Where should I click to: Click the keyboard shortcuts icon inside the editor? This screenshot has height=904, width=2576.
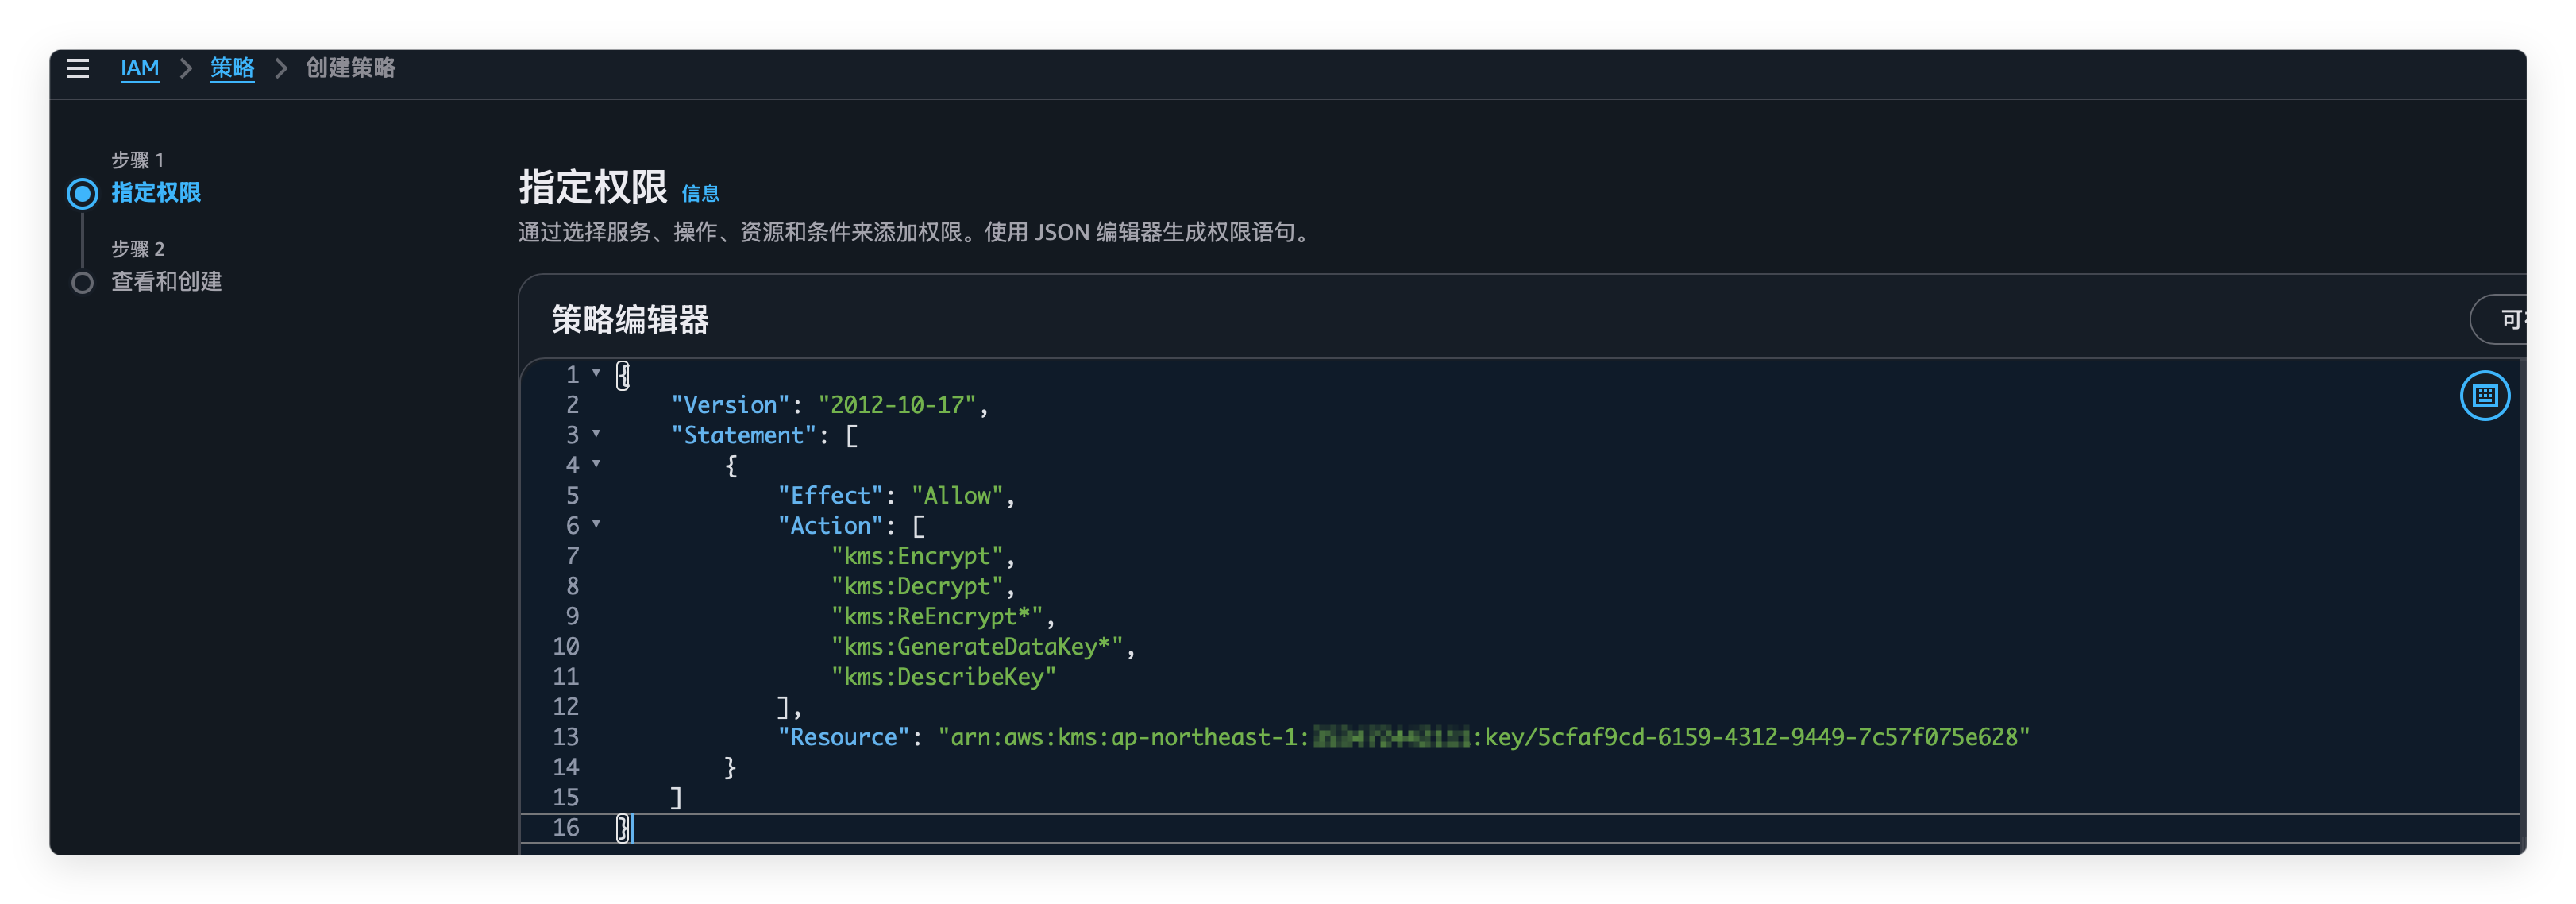click(x=2486, y=396)
